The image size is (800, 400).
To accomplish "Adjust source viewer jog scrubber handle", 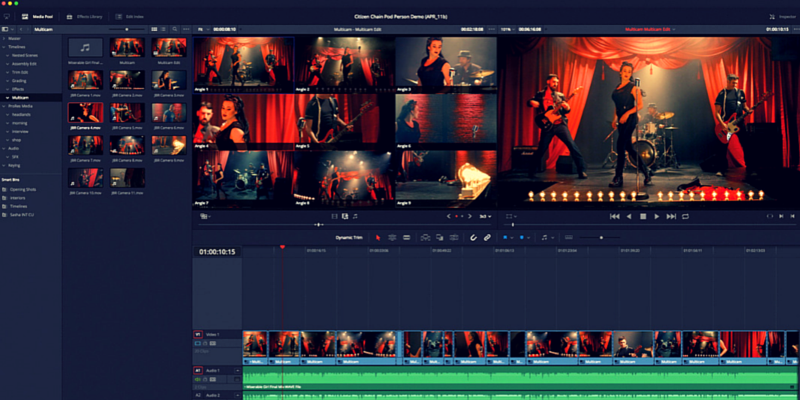I will click(318, 224).
